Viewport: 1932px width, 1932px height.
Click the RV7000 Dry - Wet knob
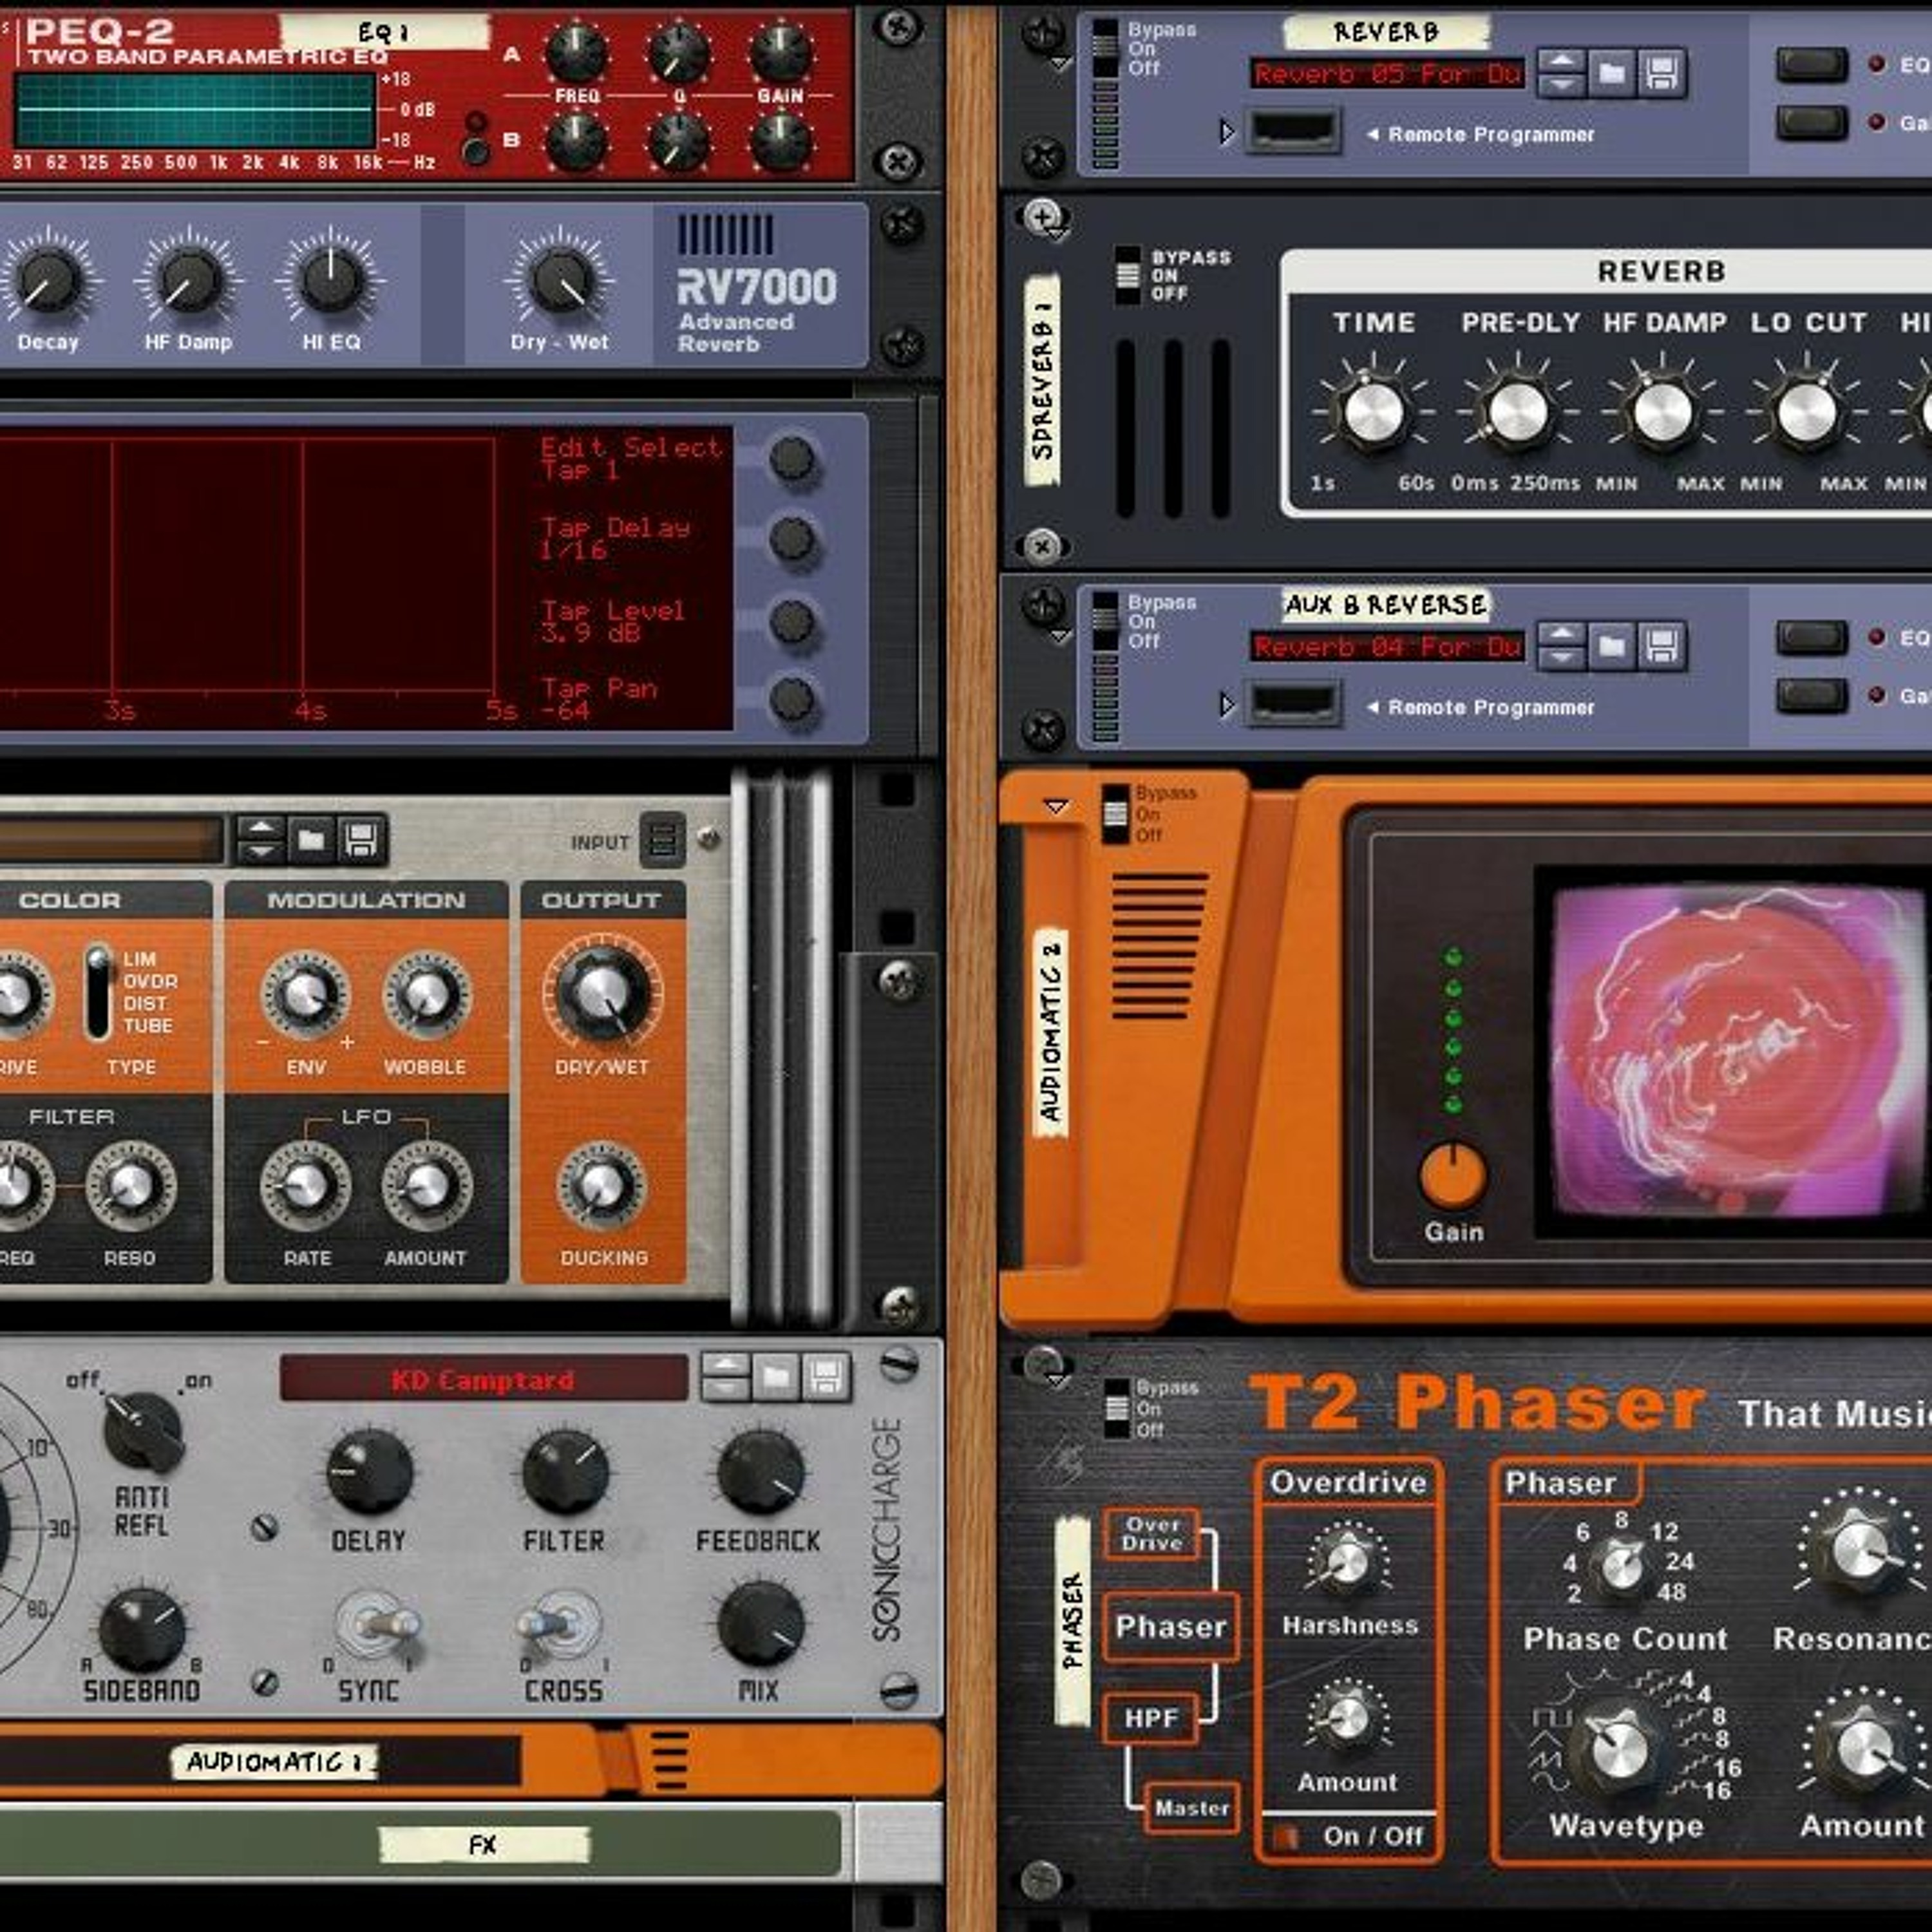click(561, 281)
